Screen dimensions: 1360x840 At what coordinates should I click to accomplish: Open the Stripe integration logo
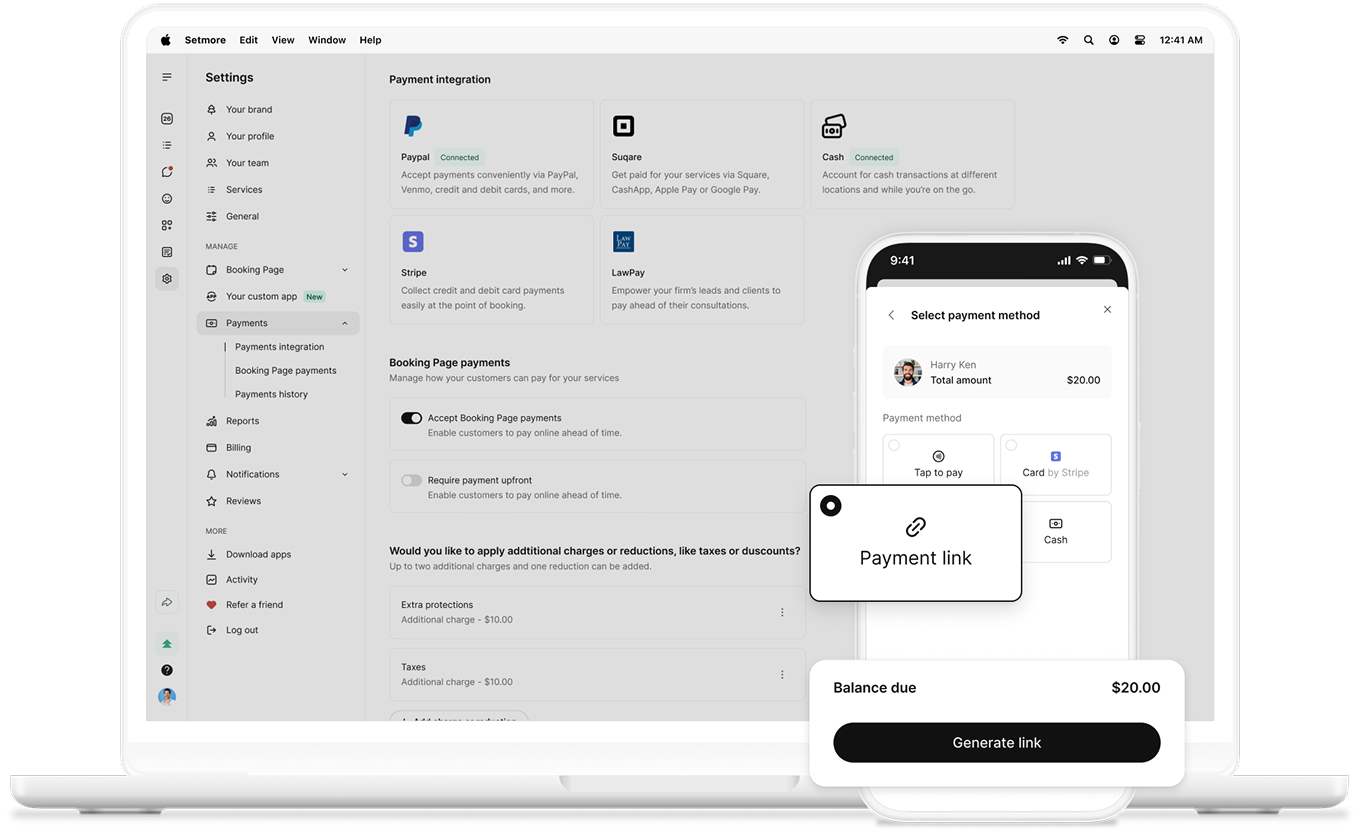(413, 241)
